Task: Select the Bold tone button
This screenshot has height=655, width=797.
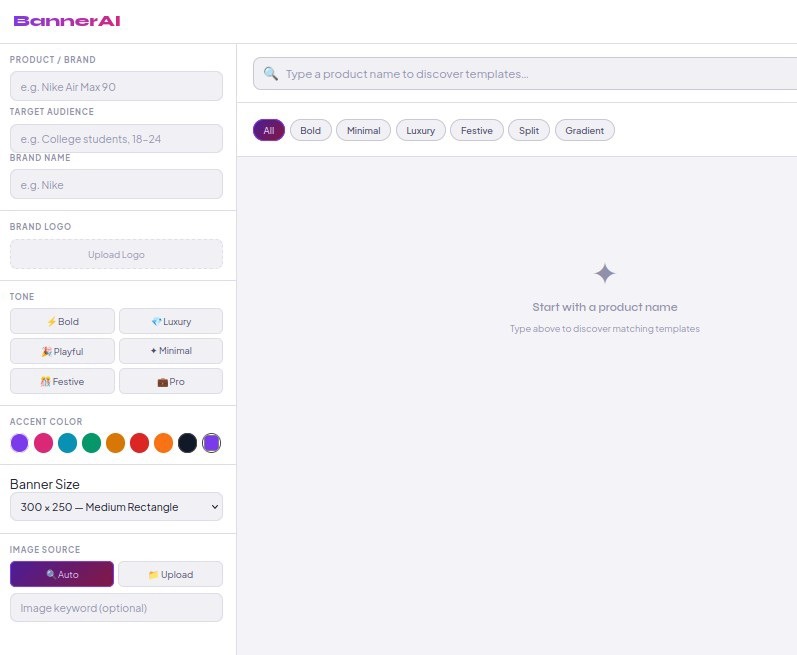Action: click(x=62, y=321)
